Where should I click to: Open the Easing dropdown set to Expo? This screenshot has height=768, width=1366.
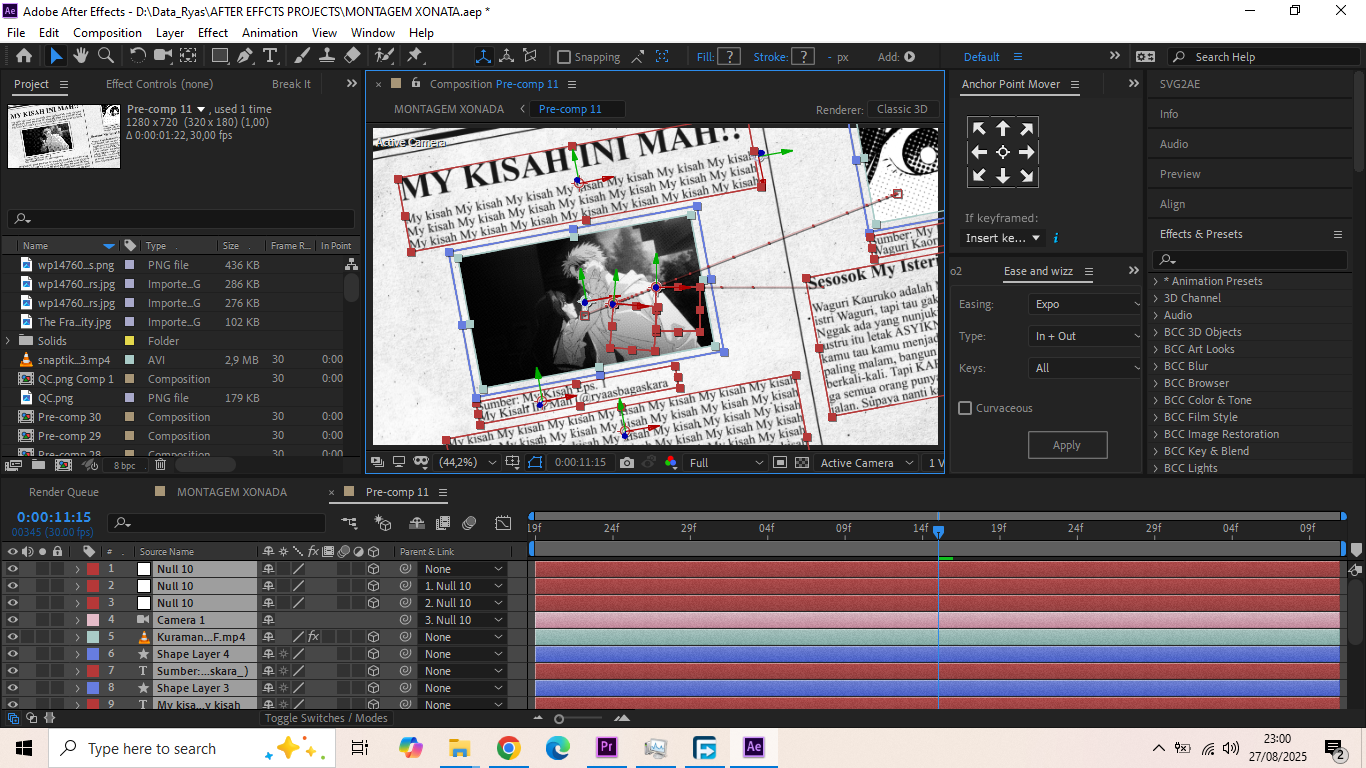1085,304
